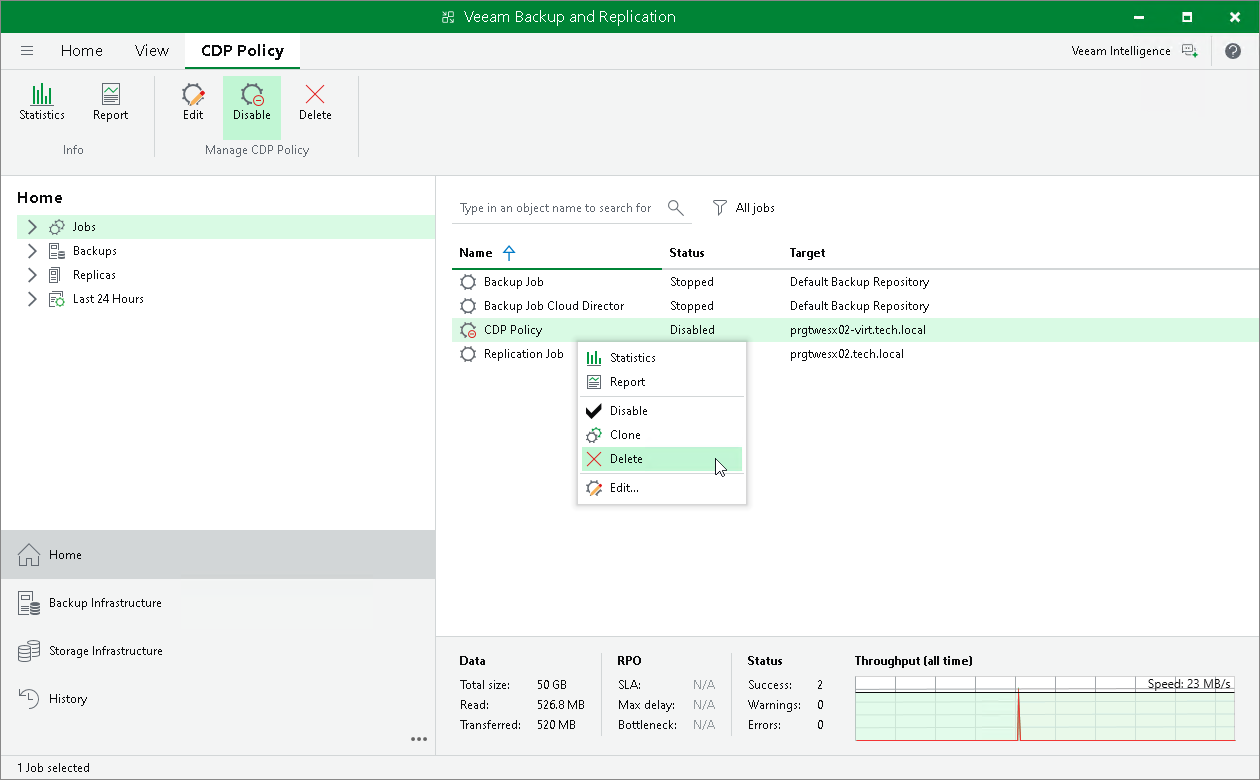This screenshot has width=1260, height=780.
Task: Choose Report from the context menu
Action: (x=661, y=382)
